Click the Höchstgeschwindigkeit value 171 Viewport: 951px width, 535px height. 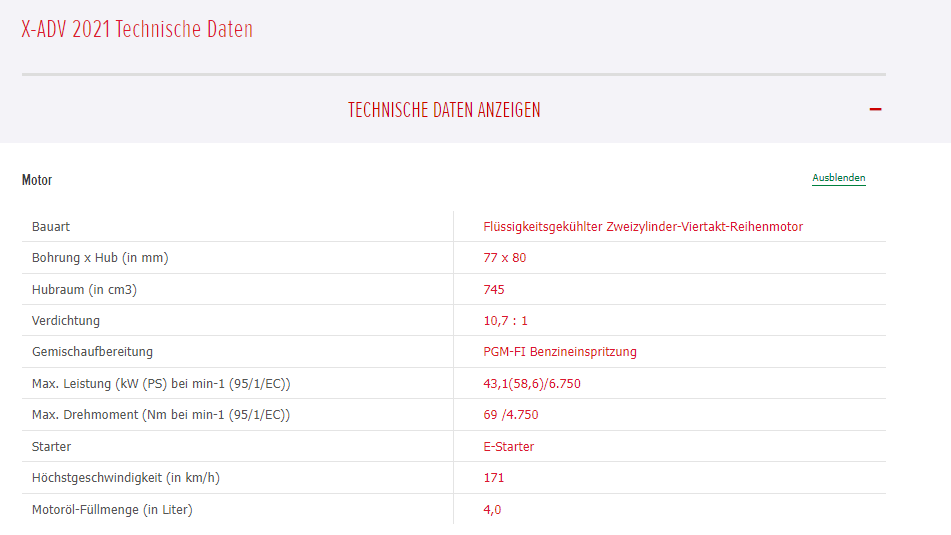pyautogui.click(x=494, y=478)
